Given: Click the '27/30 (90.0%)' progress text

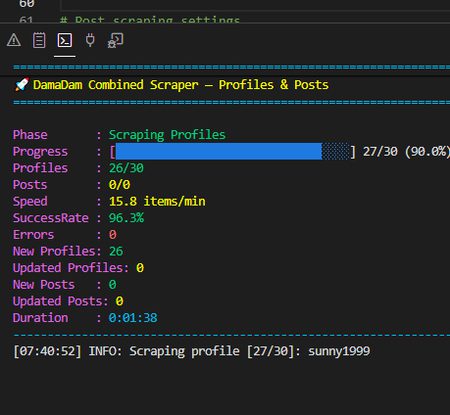Looking at the screenshot, I should pyautogui.click(x=406, y=152).
